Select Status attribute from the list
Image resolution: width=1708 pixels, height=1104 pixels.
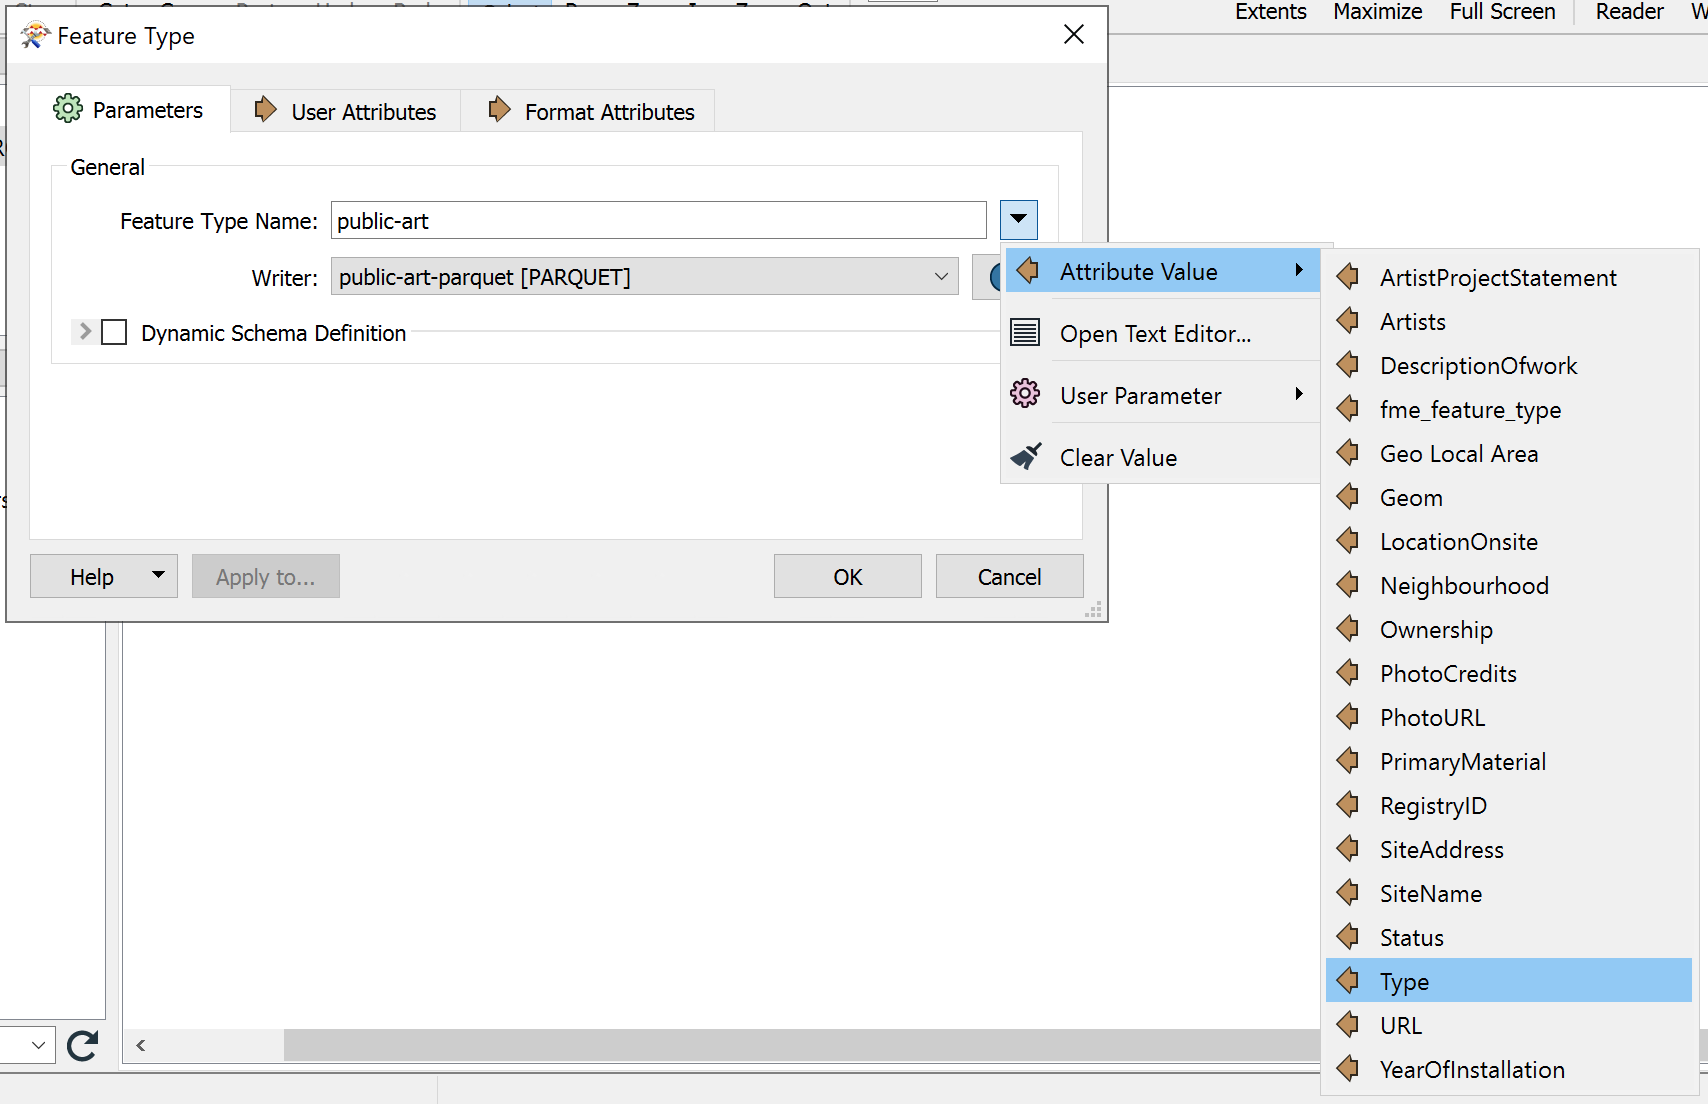[1508, 937]
